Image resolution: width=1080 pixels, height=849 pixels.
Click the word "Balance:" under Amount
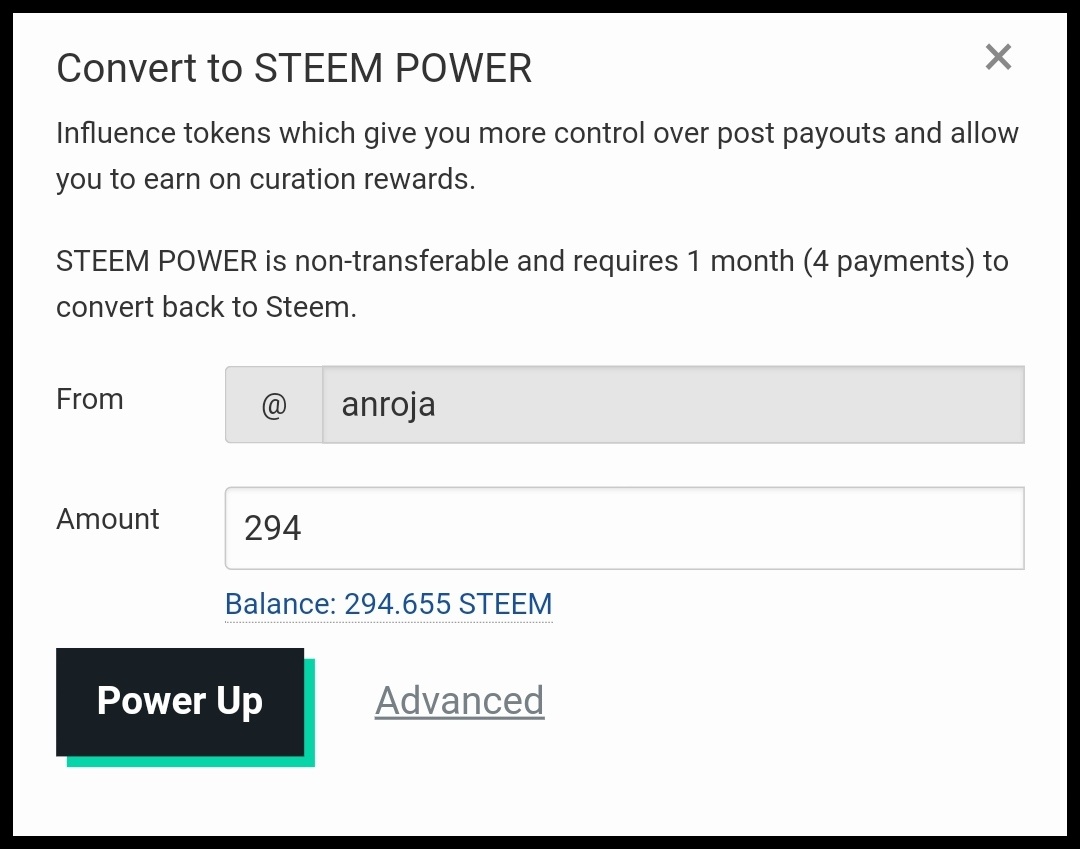point(280,604)
